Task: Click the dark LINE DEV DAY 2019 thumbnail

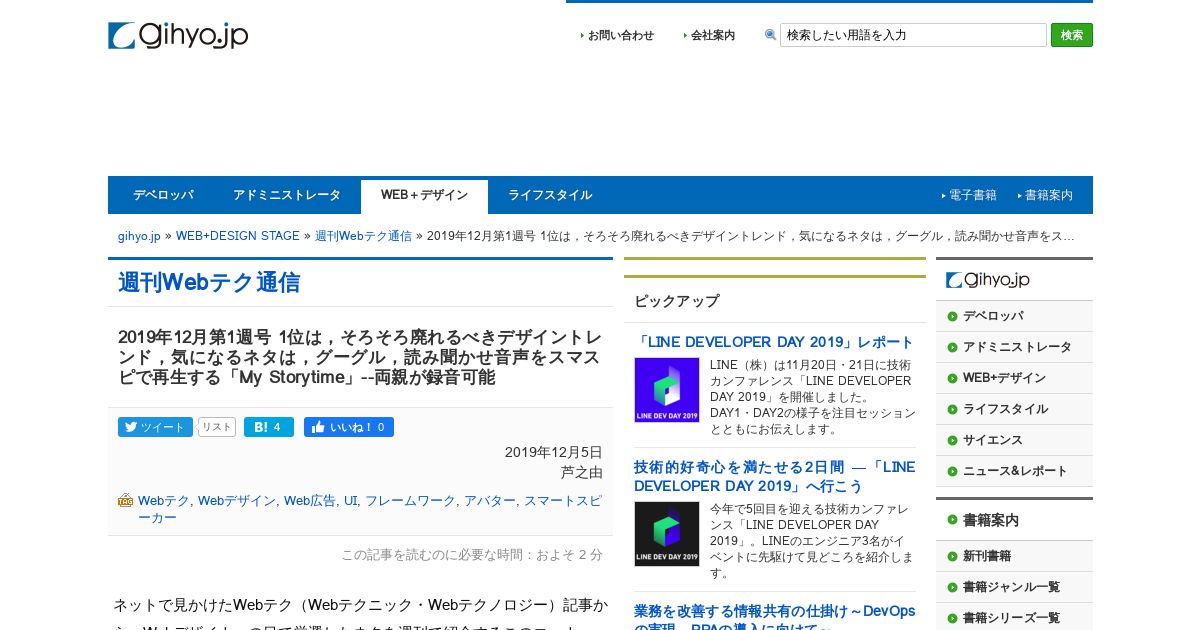Action: [x=667, y=534]
